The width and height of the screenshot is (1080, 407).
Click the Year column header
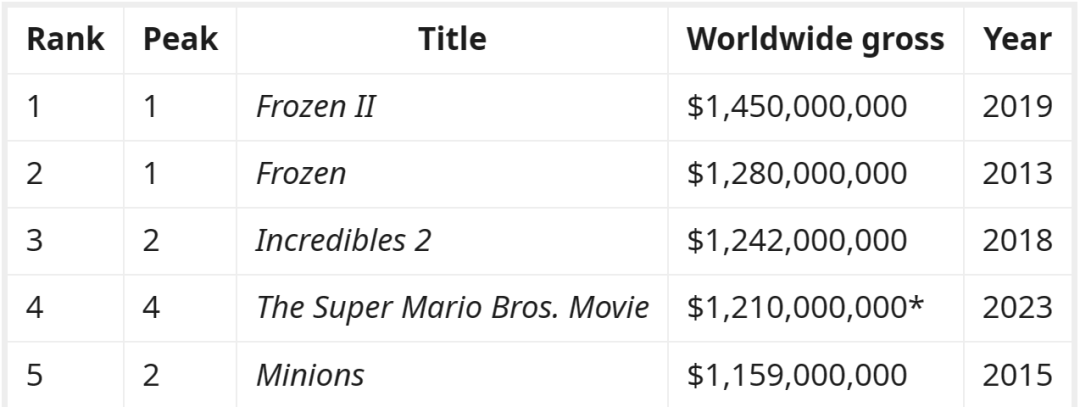[x=1017, y=40]
